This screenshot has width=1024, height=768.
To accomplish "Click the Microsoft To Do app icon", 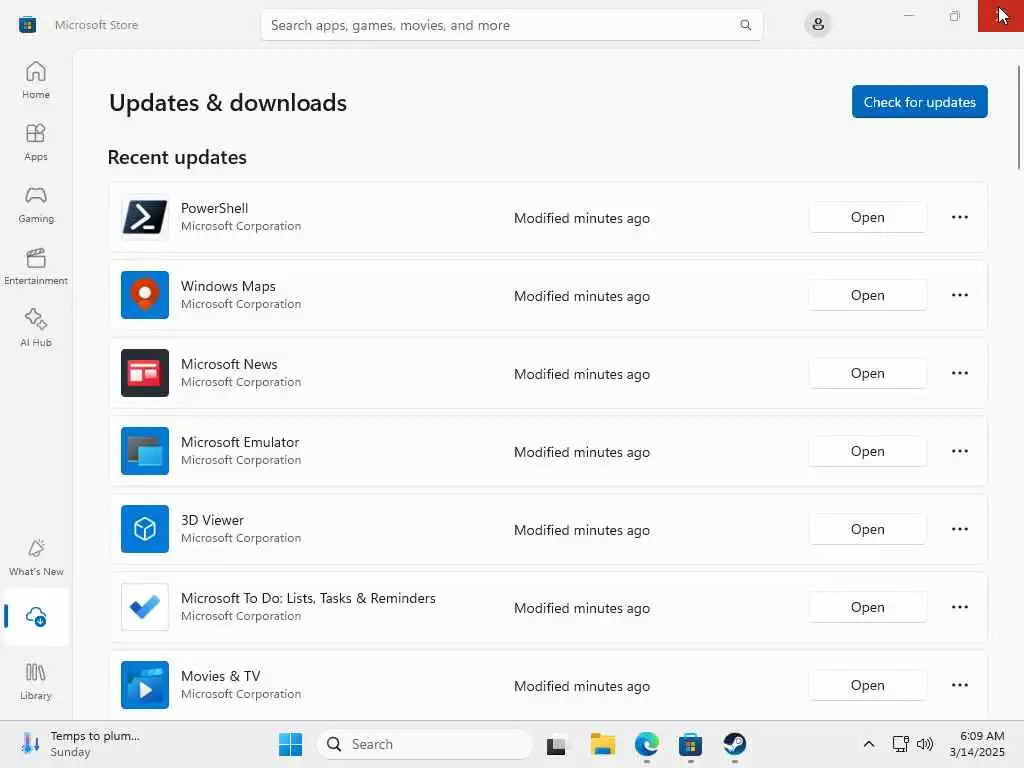I will coord(145,607).
